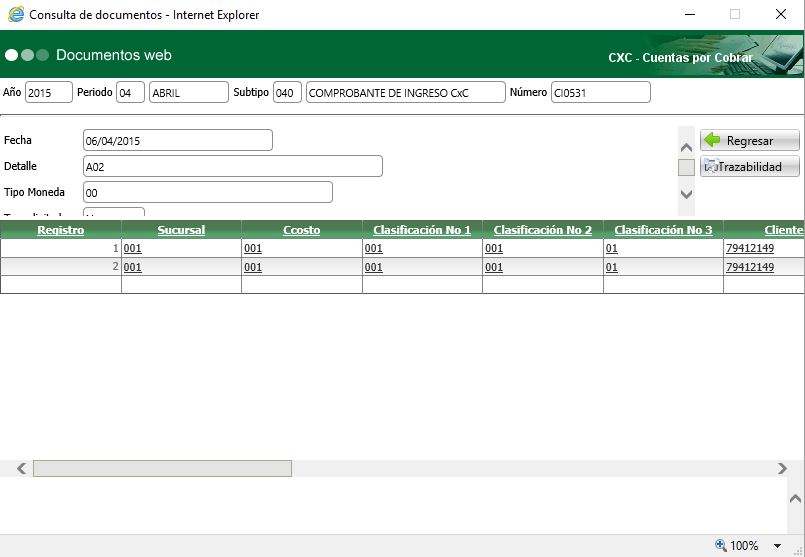The image size is (805, 557).
Task: Click the left arrow of horizontal scrollbar
Action: (20, 468)
